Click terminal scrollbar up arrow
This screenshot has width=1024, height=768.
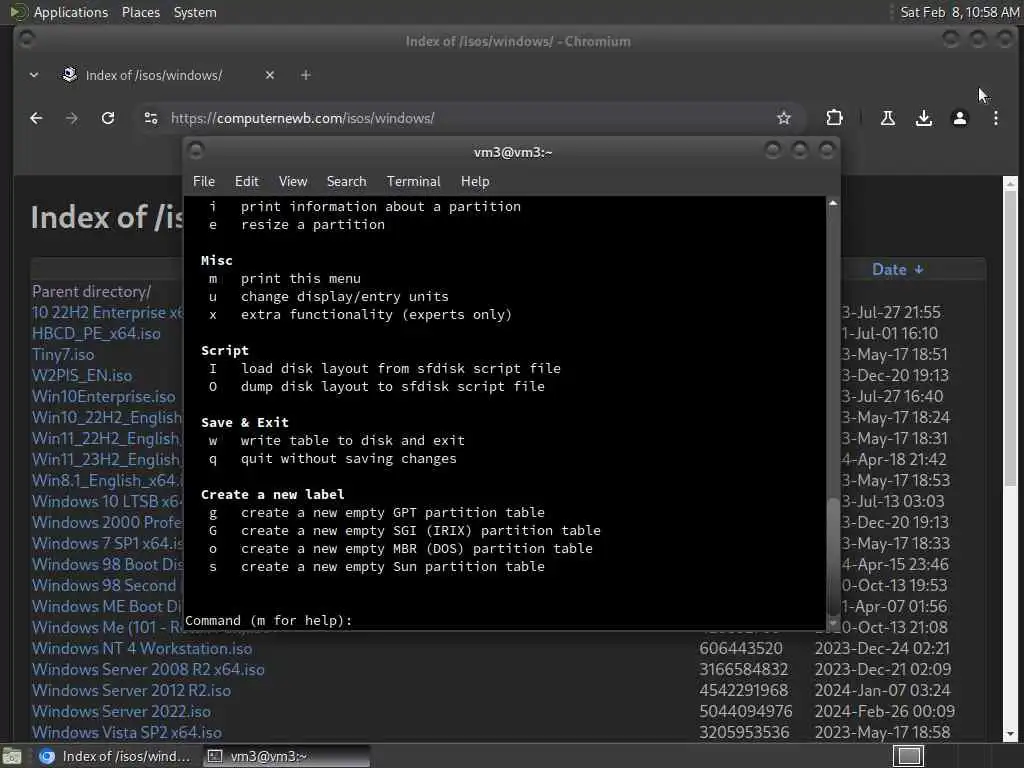(833, 203)
